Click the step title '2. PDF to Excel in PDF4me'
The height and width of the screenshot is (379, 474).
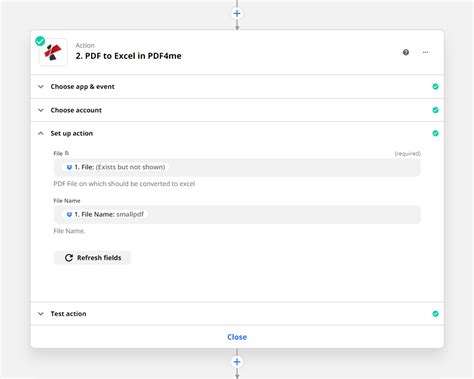[128, 56]
